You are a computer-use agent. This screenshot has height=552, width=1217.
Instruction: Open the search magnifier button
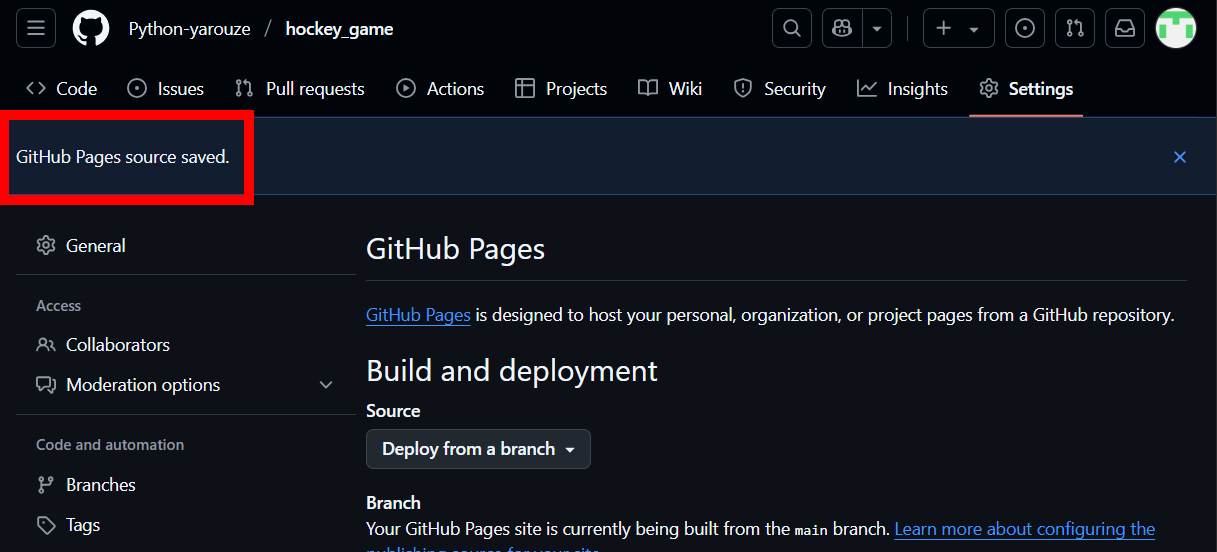coord(792,28)
